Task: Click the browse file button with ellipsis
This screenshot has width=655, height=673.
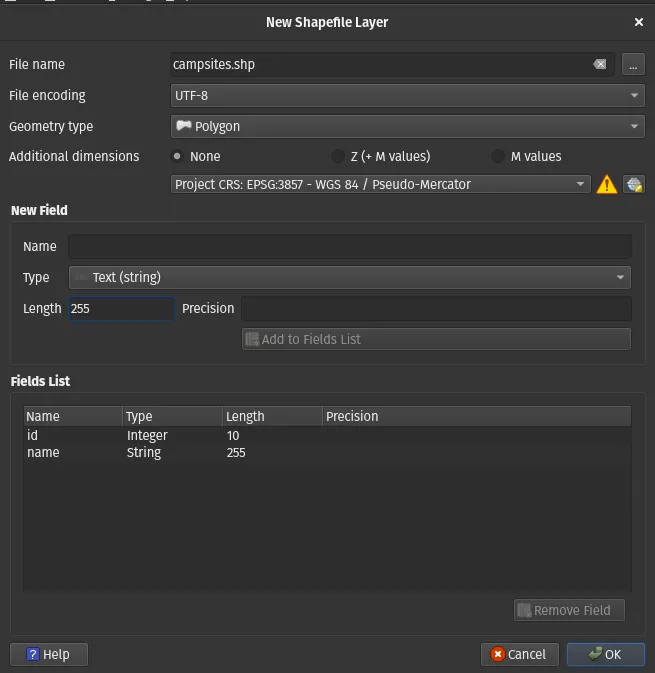Action: tap(632, 64)
